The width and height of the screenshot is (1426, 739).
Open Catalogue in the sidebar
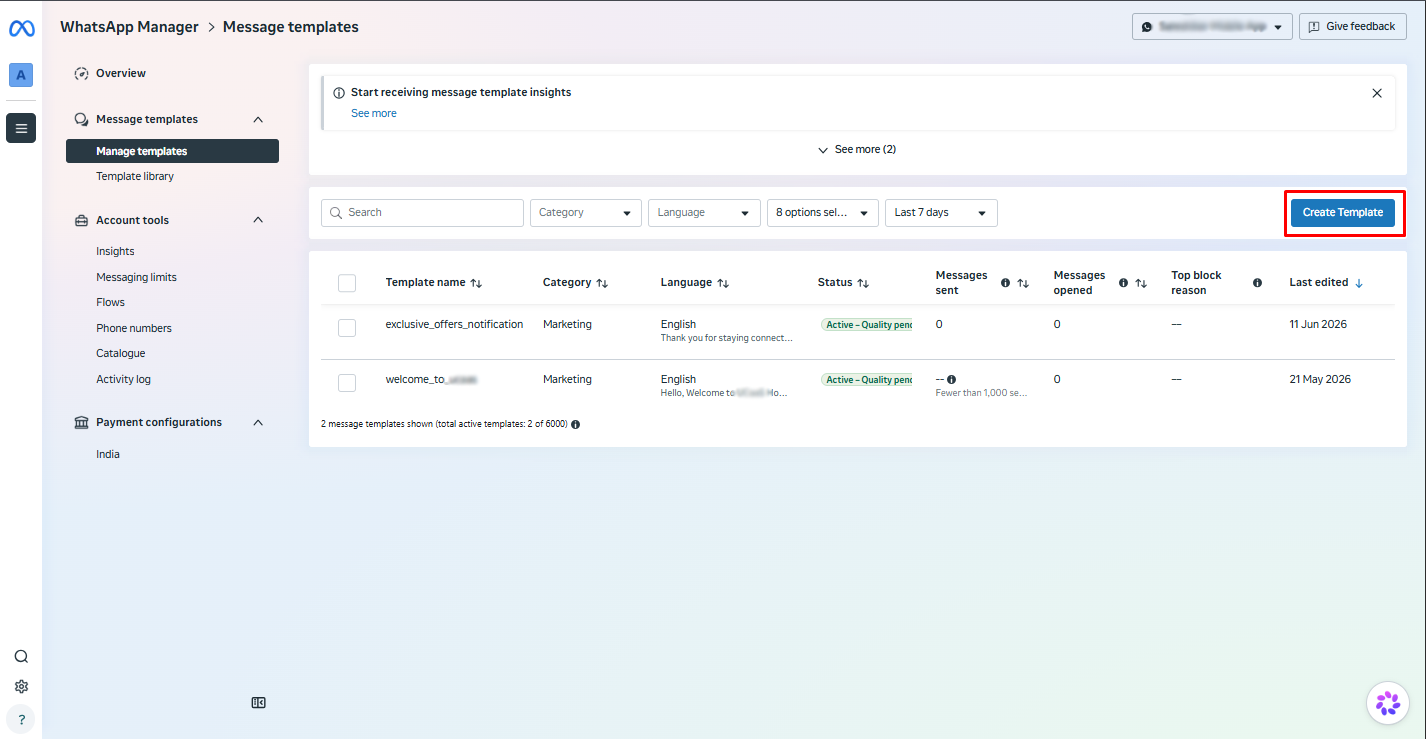[121, 353]
